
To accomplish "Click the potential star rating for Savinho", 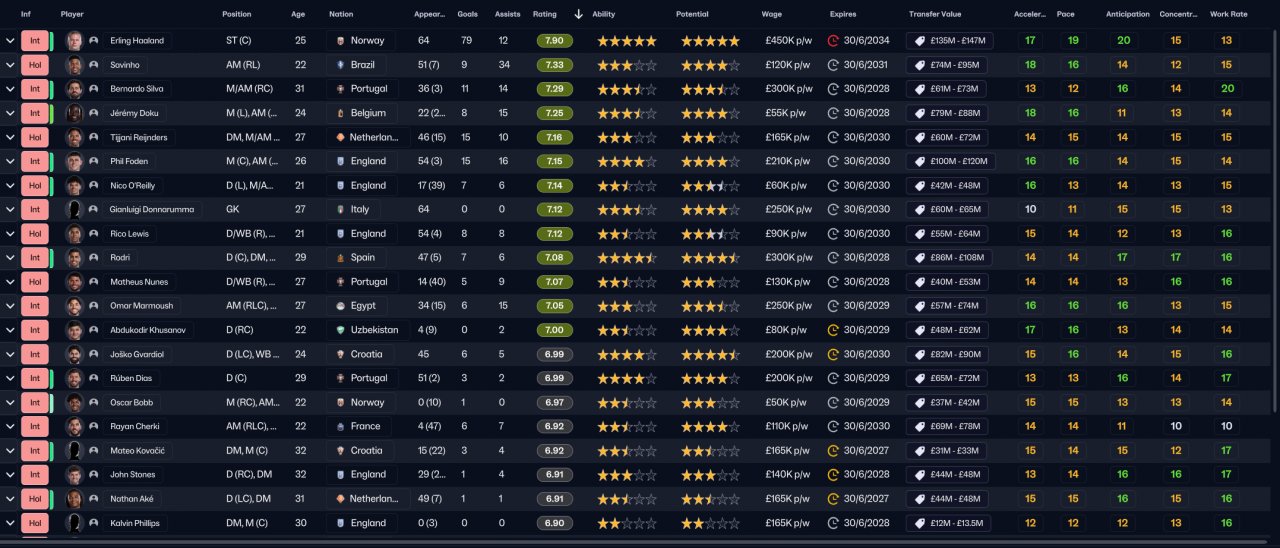I will [711, 65].
